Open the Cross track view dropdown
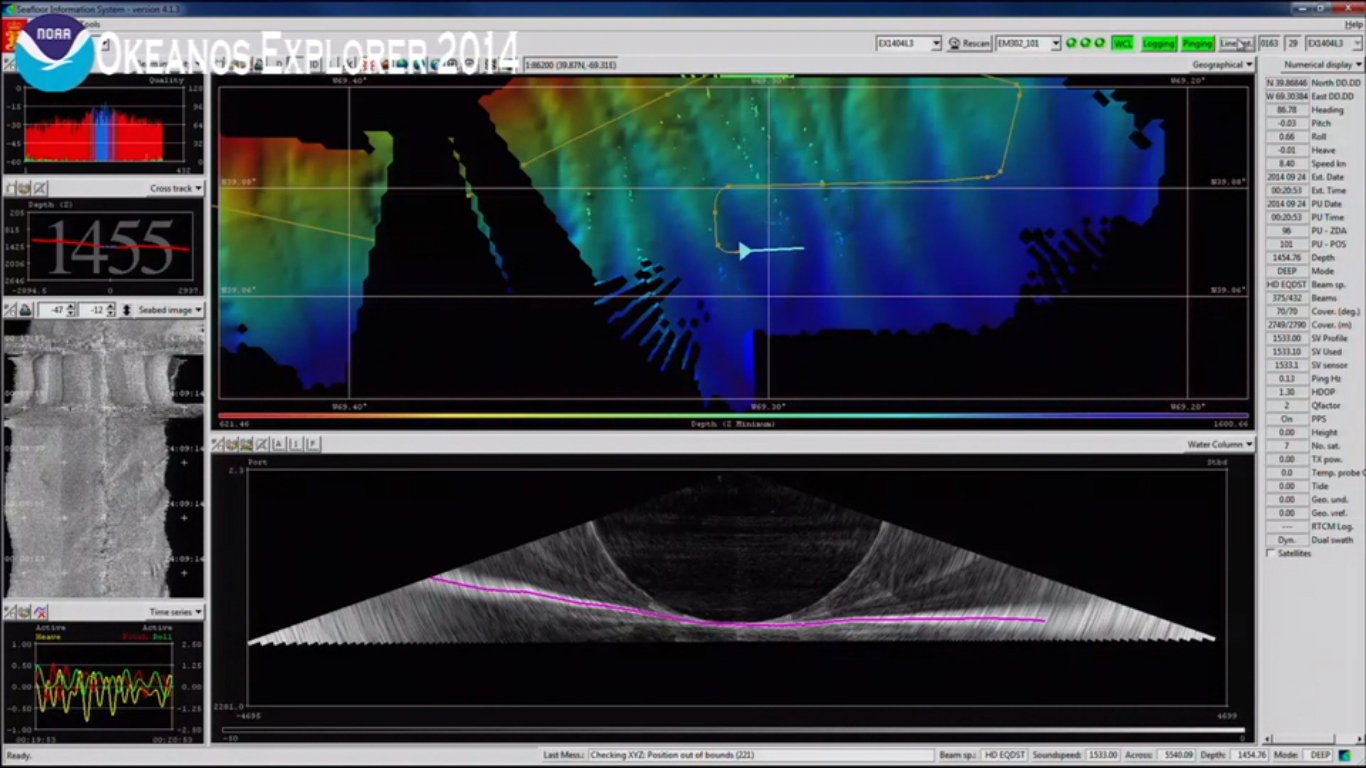The image size is (1366, 768). click(176, 188)
